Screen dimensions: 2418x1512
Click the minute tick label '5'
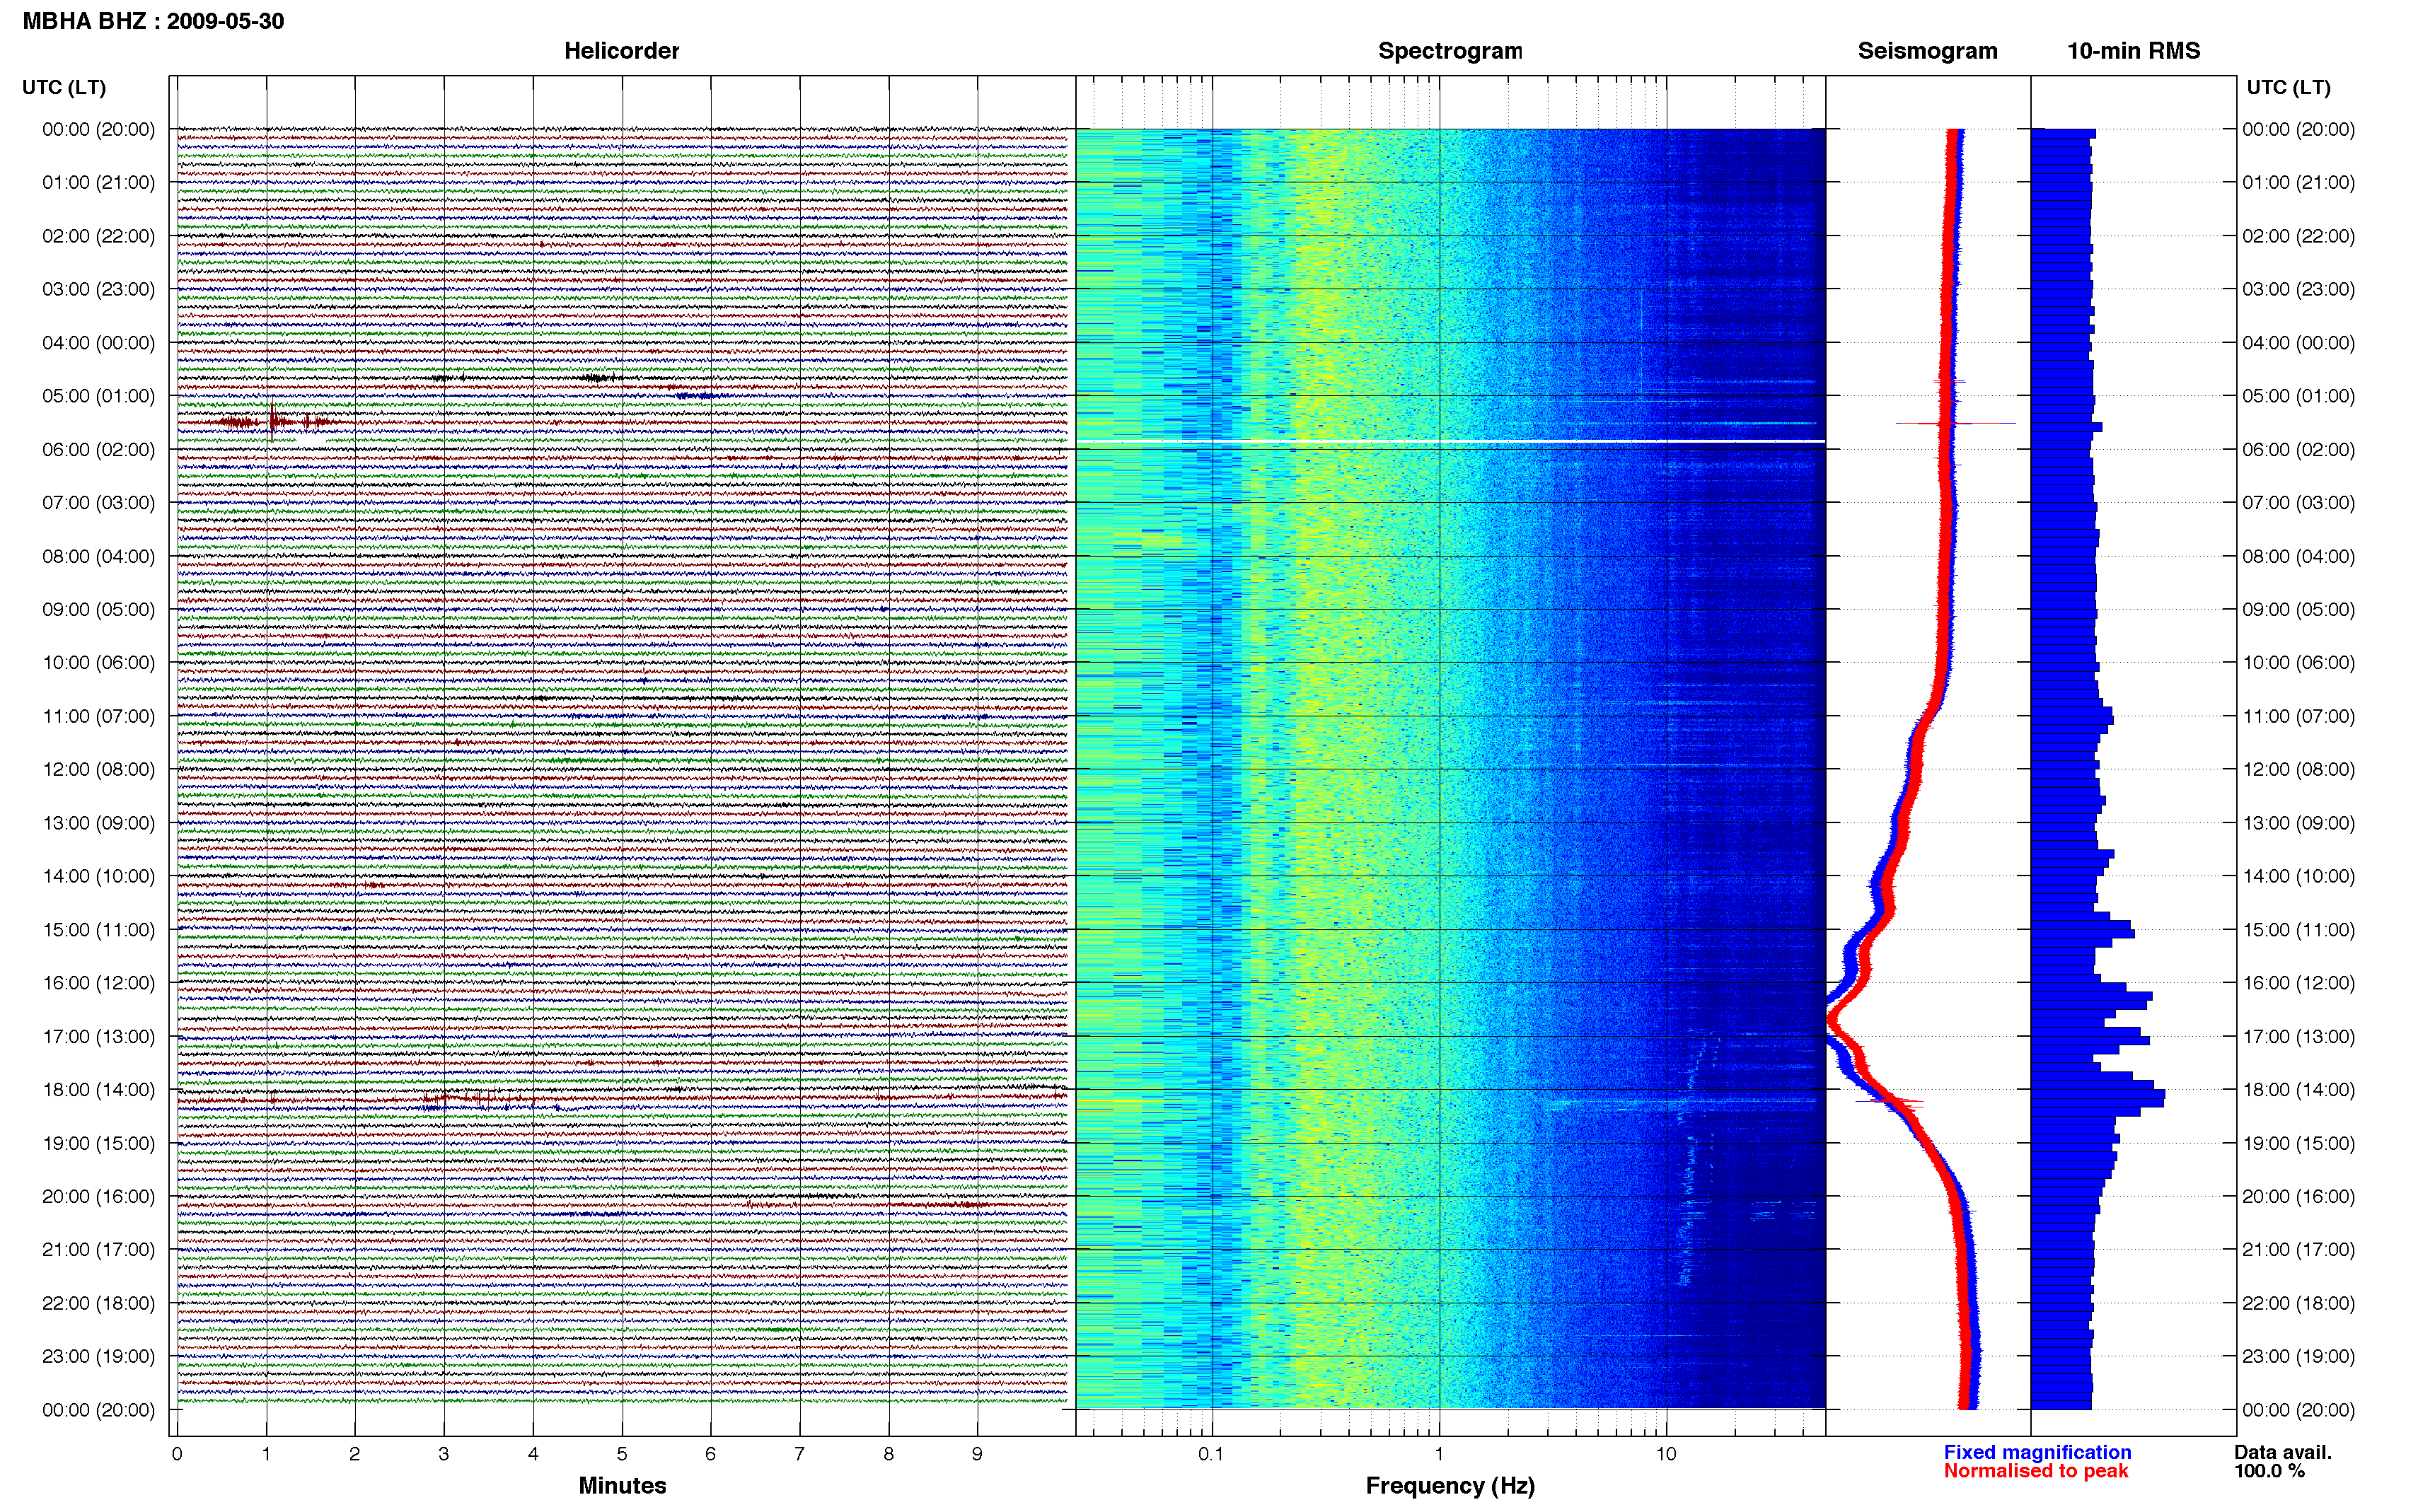coord(622,1454)
